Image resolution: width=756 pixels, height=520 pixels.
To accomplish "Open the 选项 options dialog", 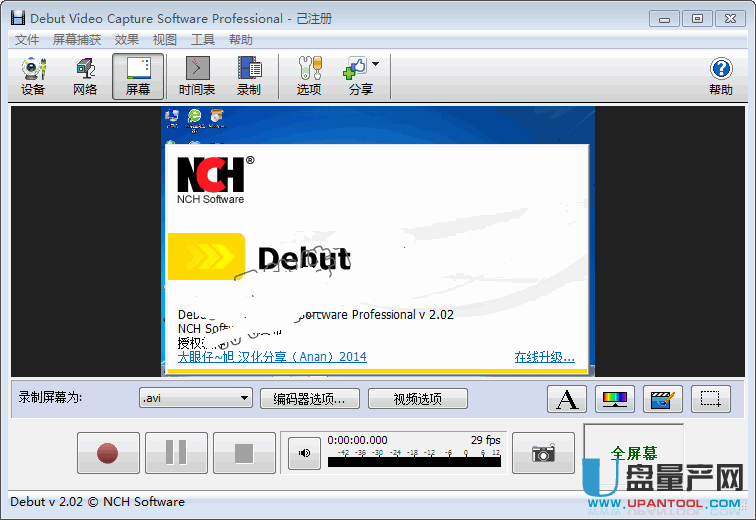I will [x=309, y=76].
